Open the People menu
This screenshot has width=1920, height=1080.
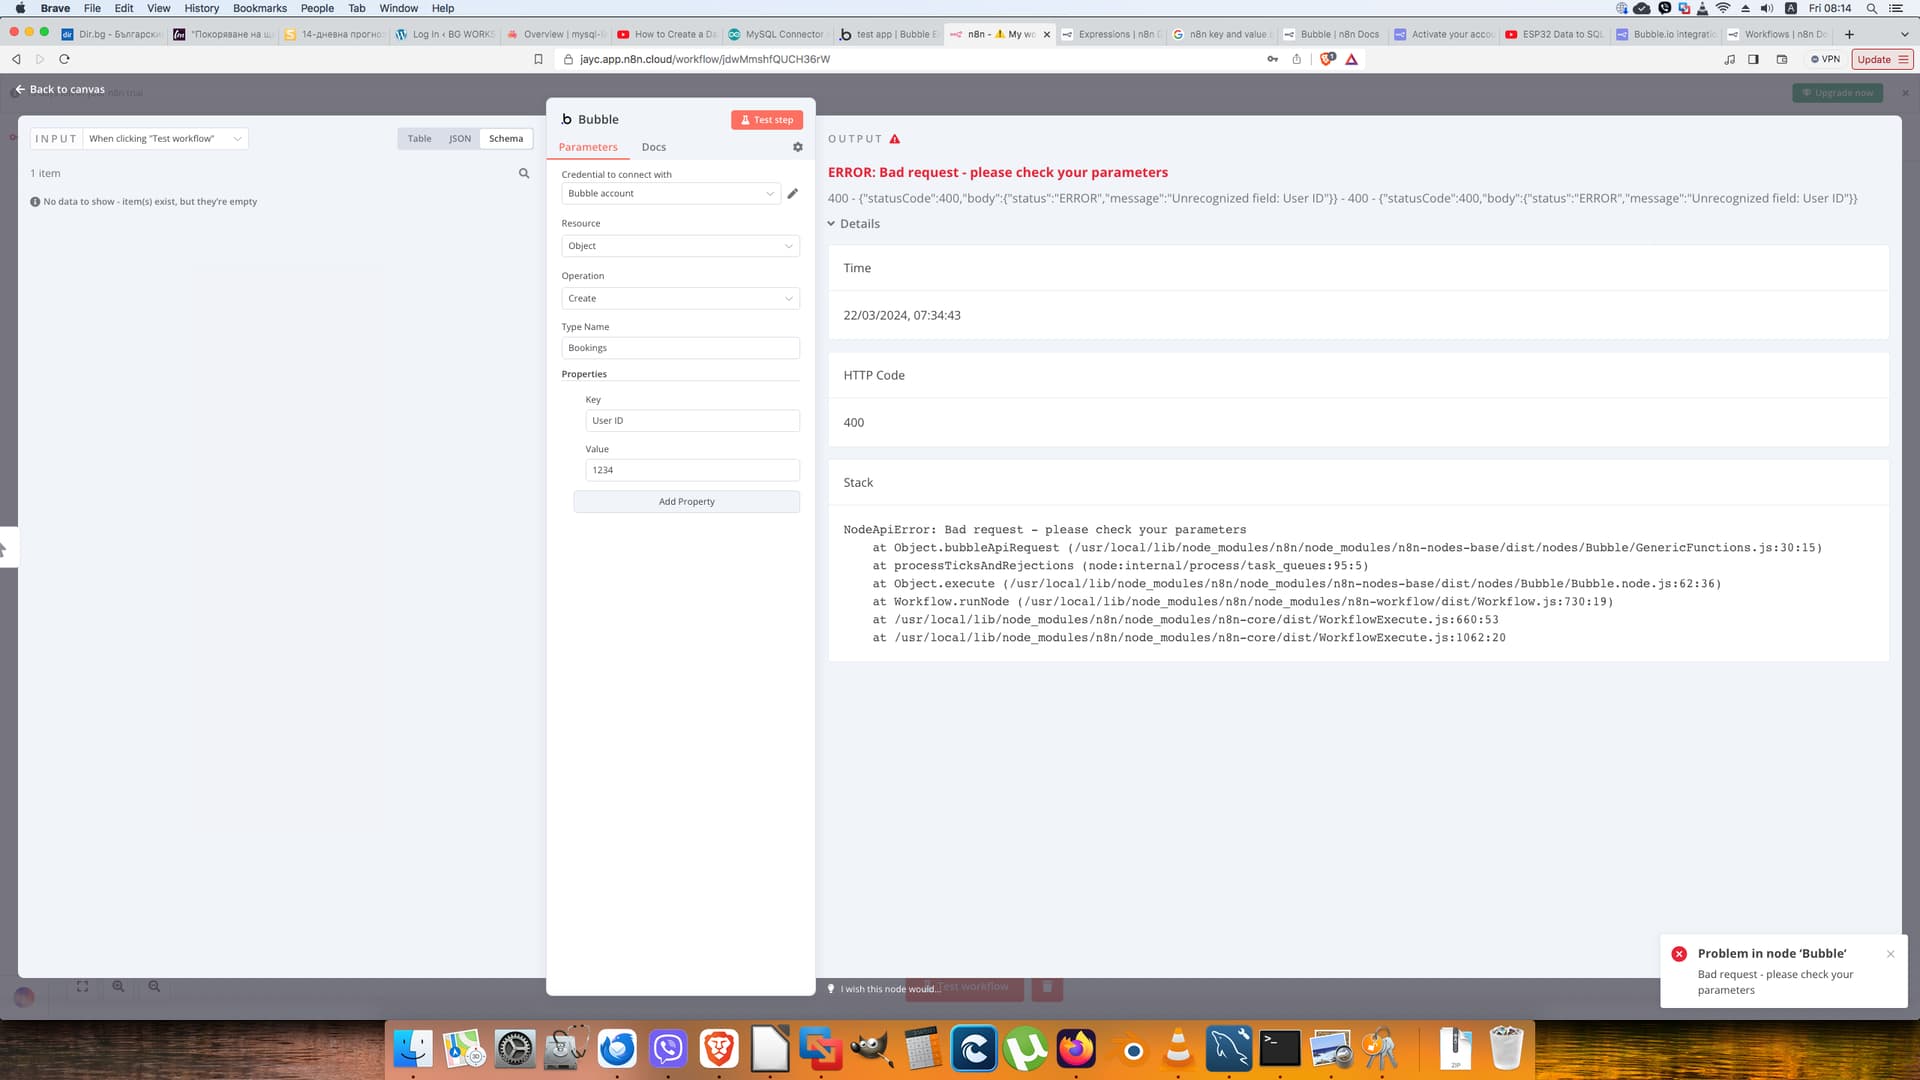317,8
